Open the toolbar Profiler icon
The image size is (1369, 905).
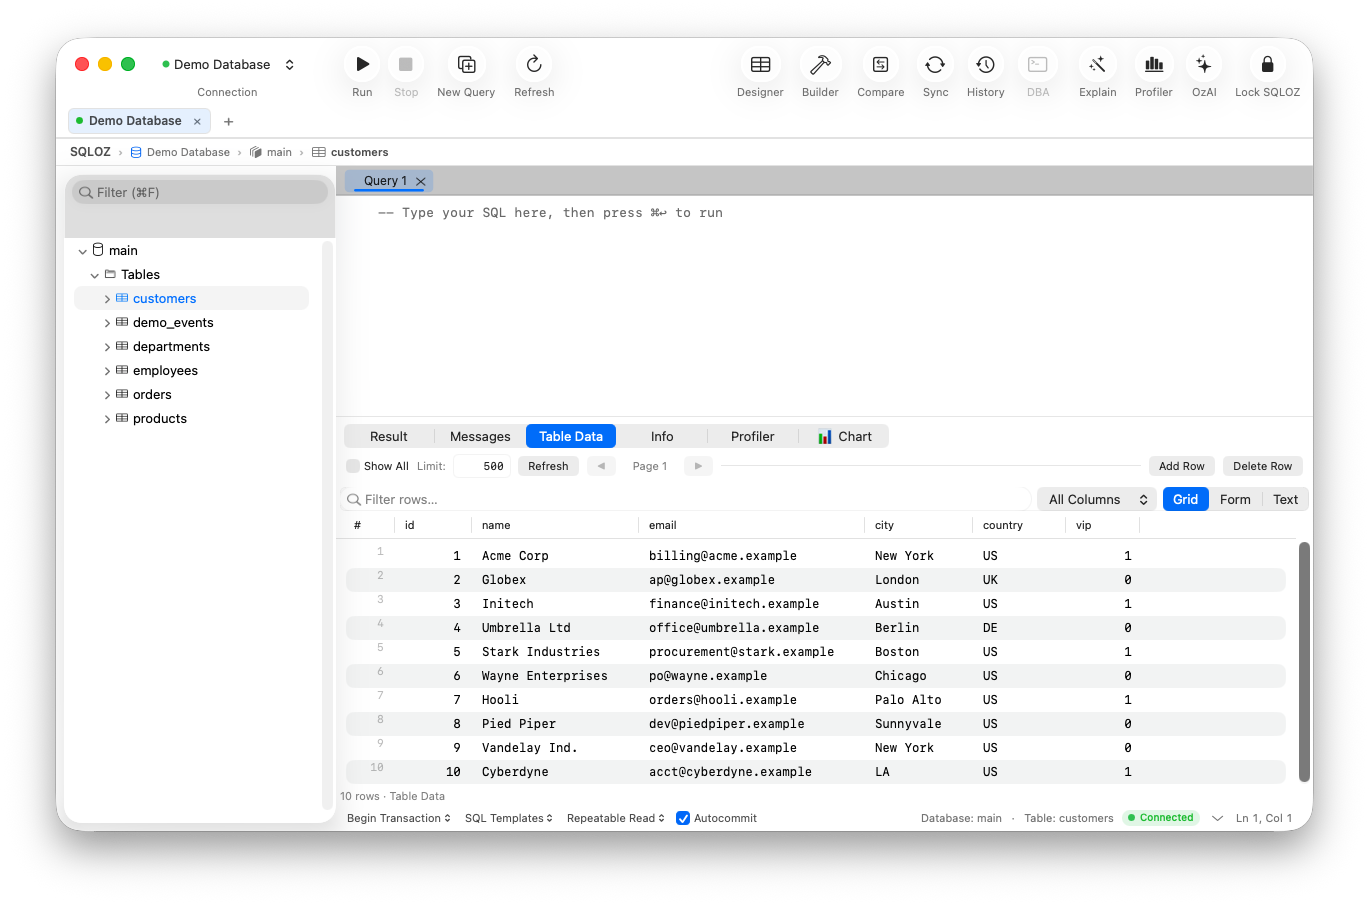point(1153,64)
